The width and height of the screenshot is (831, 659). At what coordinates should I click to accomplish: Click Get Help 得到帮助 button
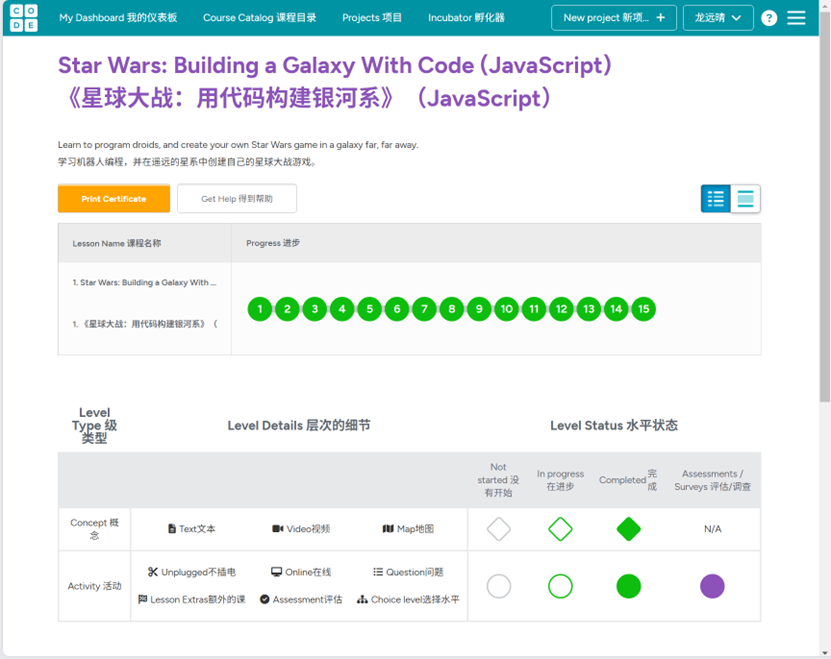[237, 199]
